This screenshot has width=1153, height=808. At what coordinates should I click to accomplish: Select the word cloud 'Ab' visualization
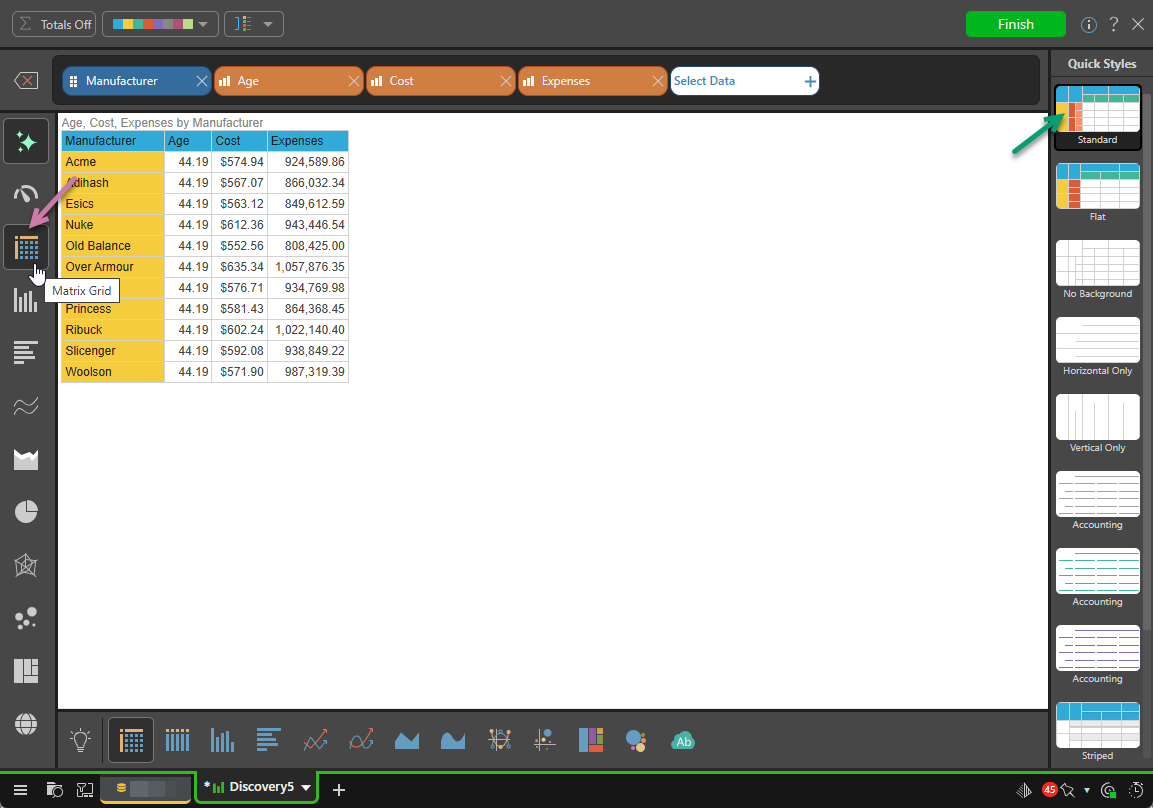(684, 741)
